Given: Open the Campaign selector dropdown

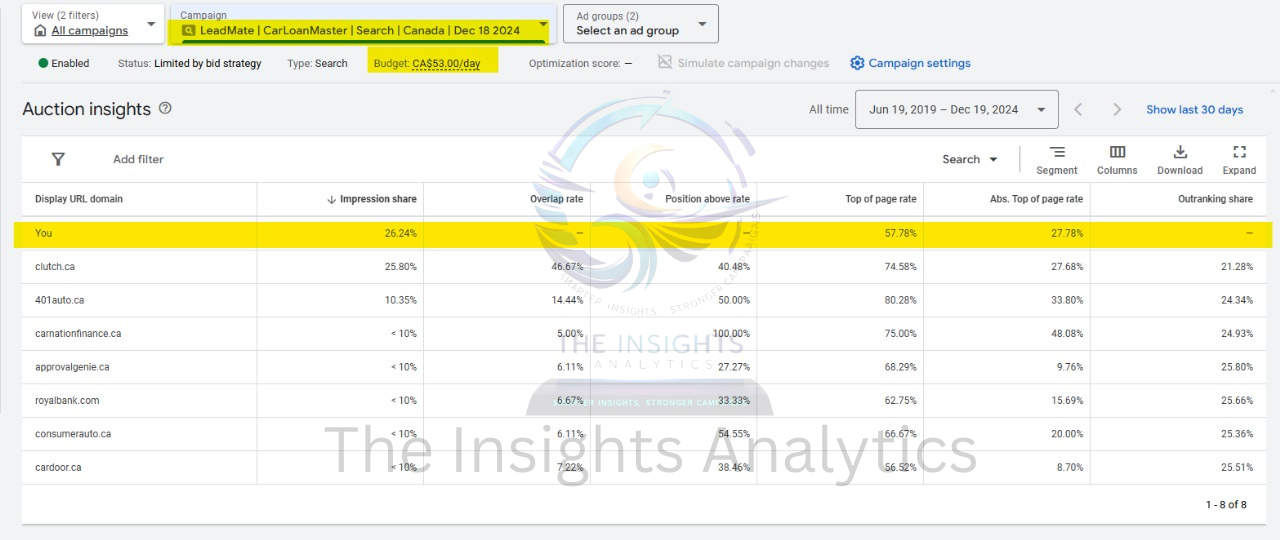Looking at the screenshot, I should pyautogui.click(x=363, y=23).
